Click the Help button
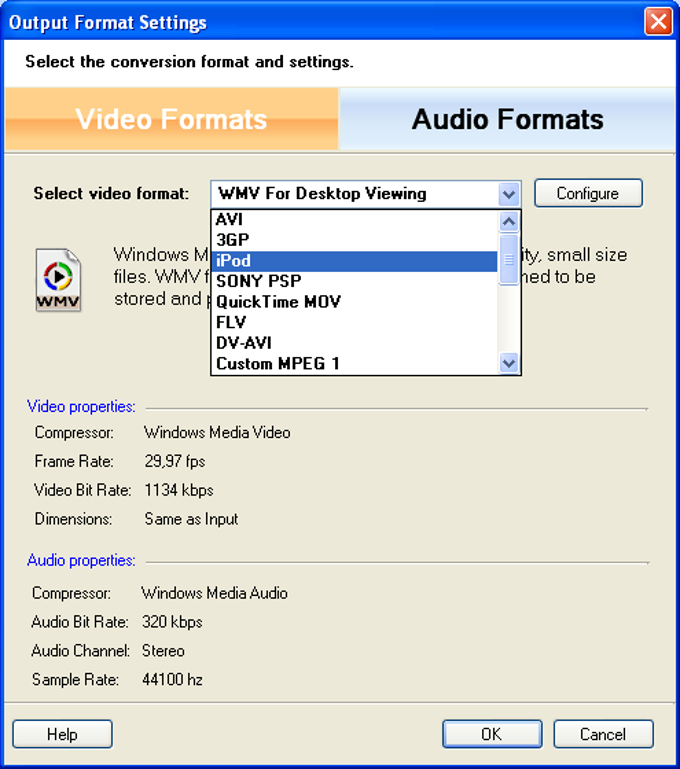This screenshot has height=769, width=680. tap(62, 734)
